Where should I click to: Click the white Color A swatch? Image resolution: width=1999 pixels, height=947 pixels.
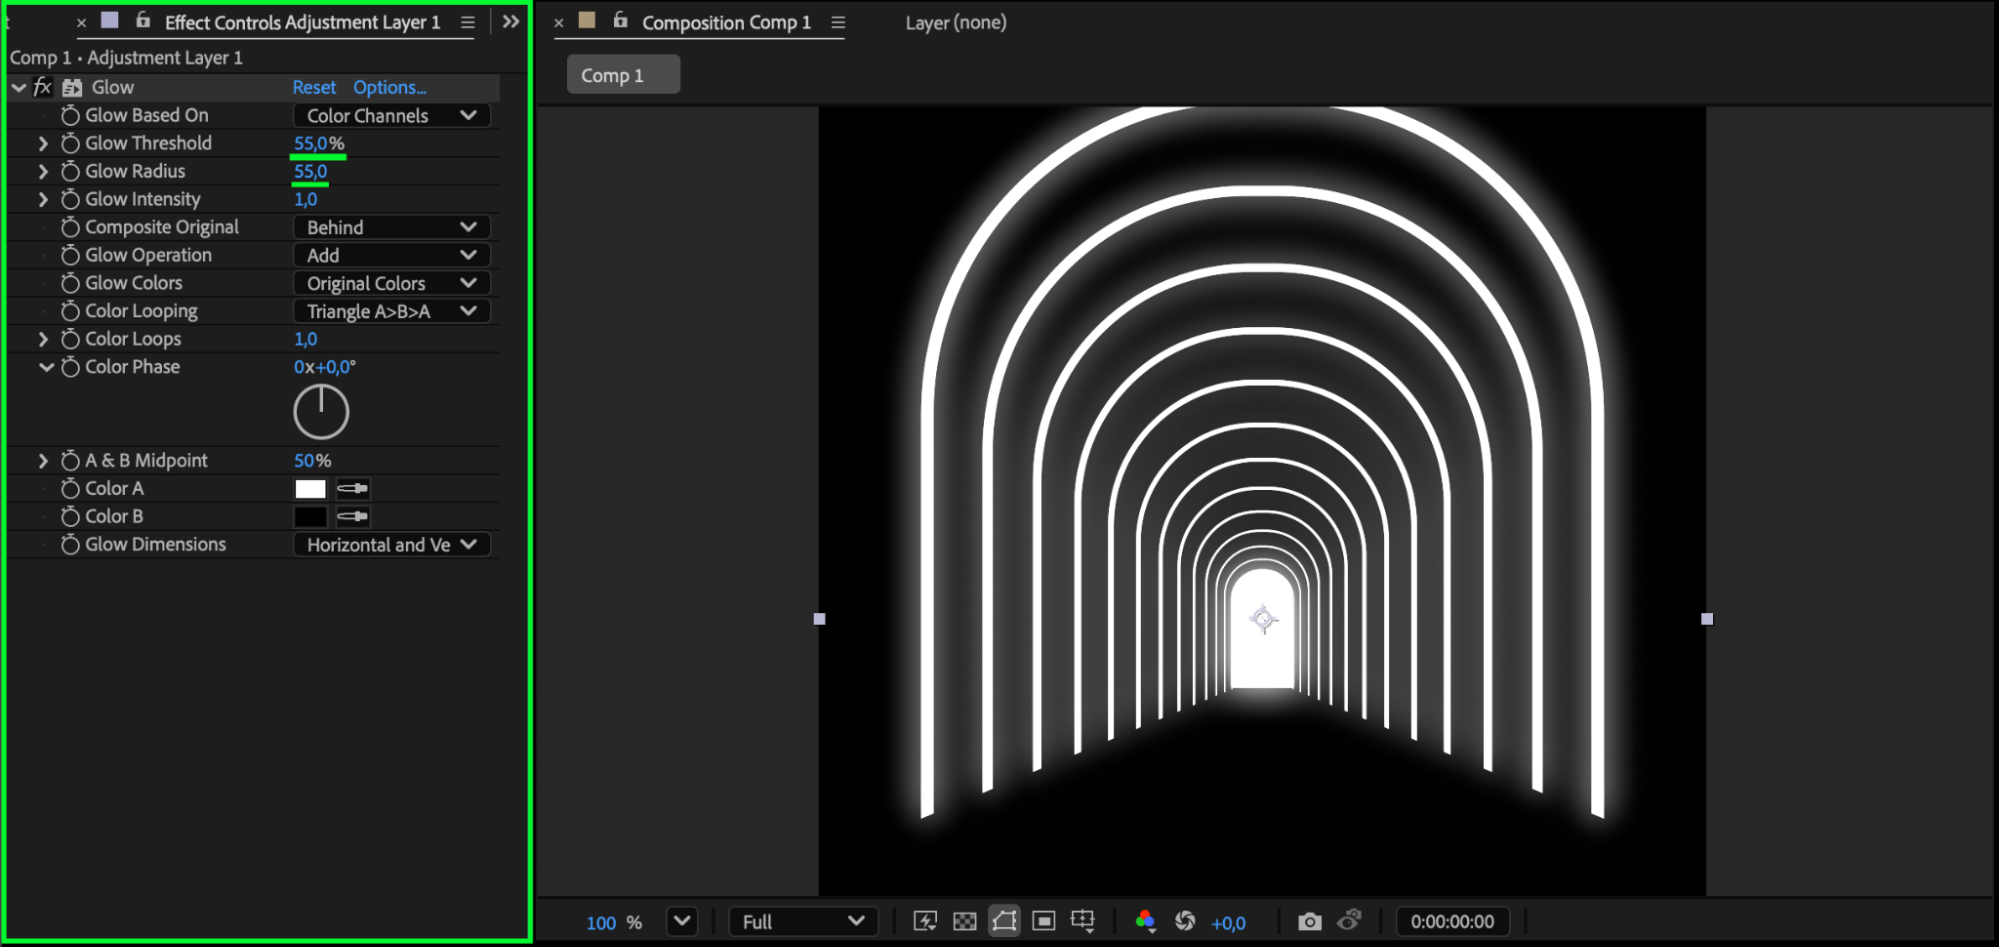pos(310,488)
